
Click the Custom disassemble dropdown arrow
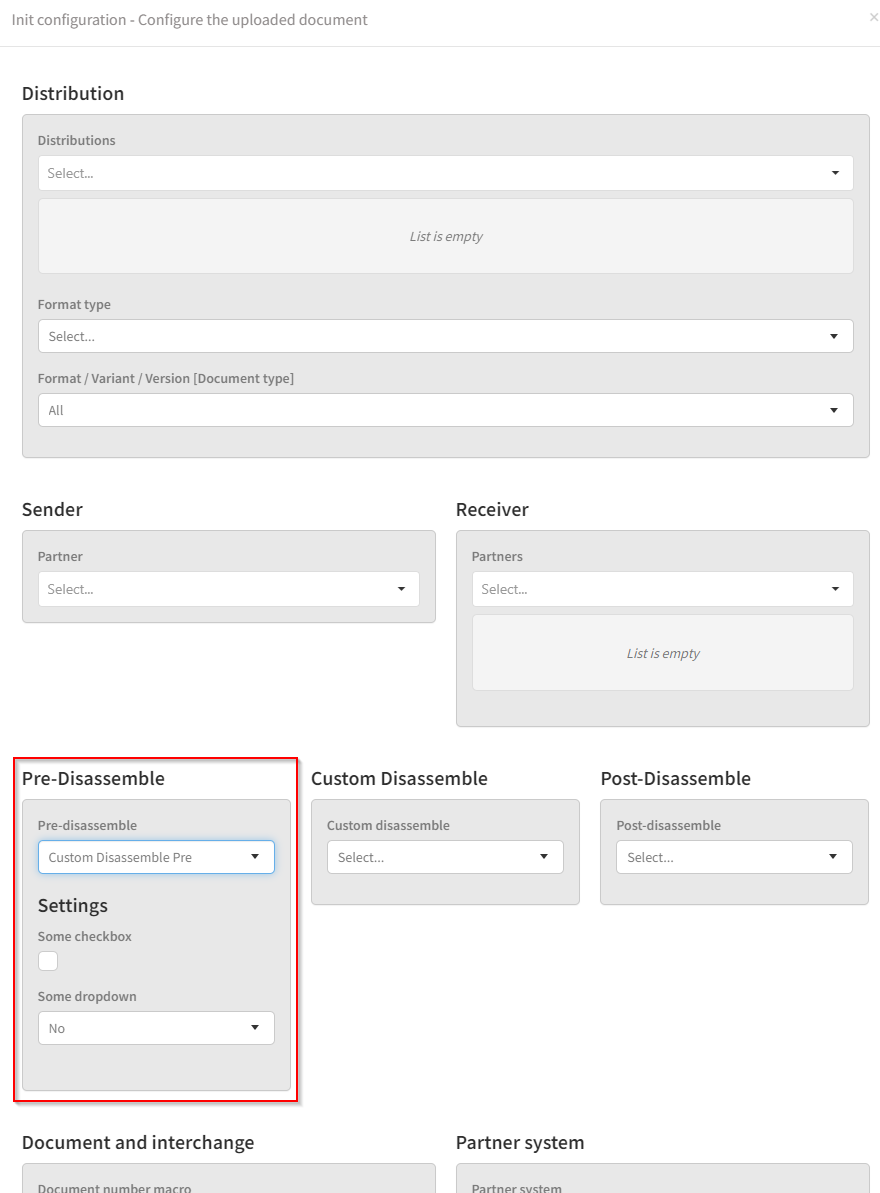click(544, 857)
